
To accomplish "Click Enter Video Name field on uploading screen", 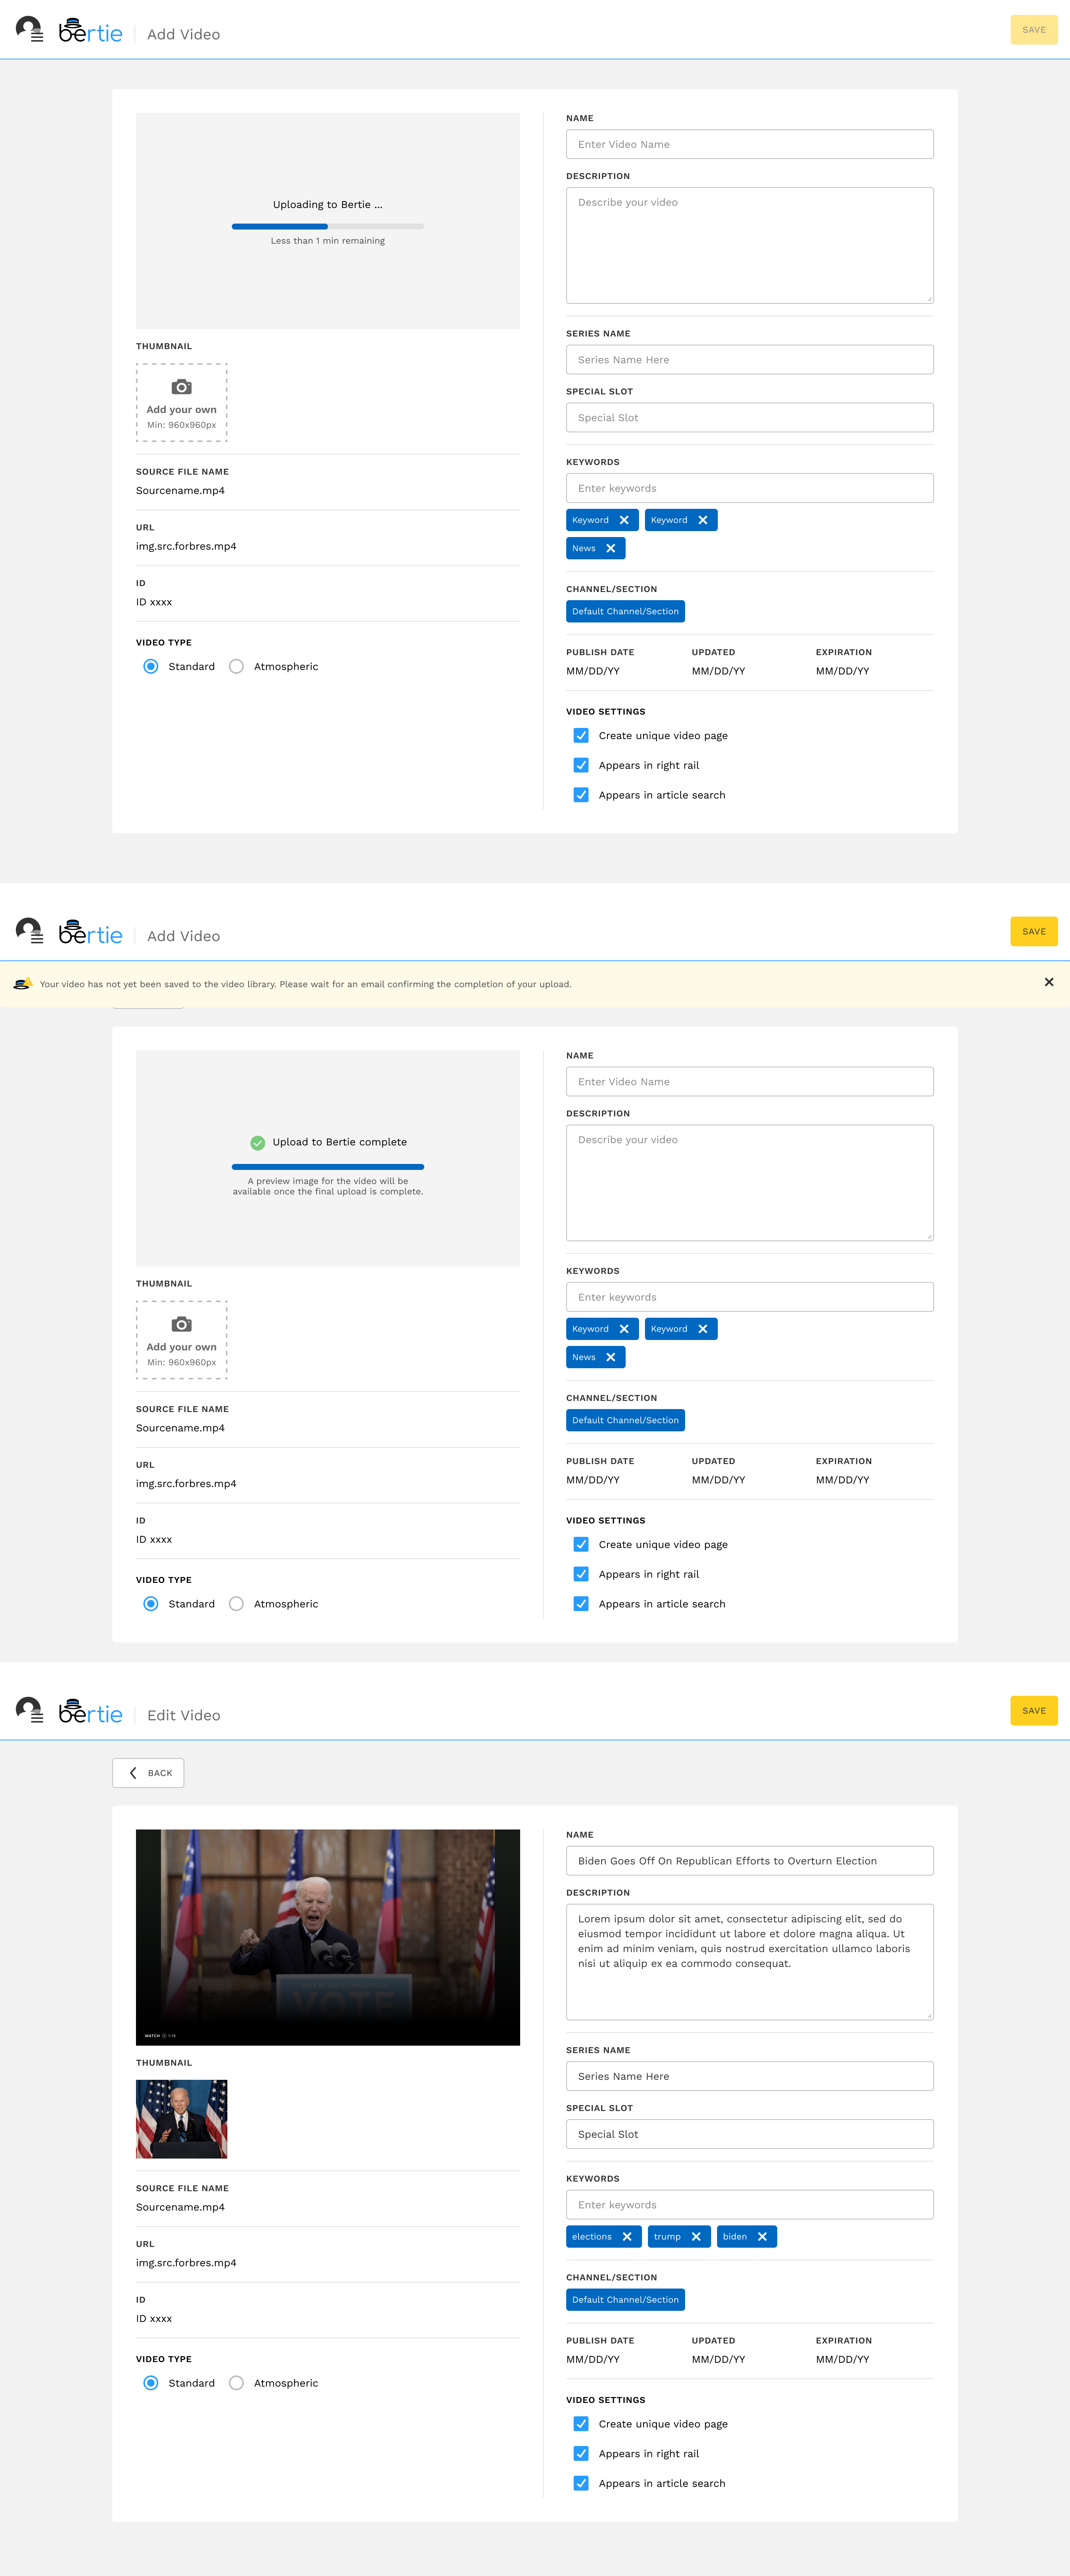I will pos(750,144).
